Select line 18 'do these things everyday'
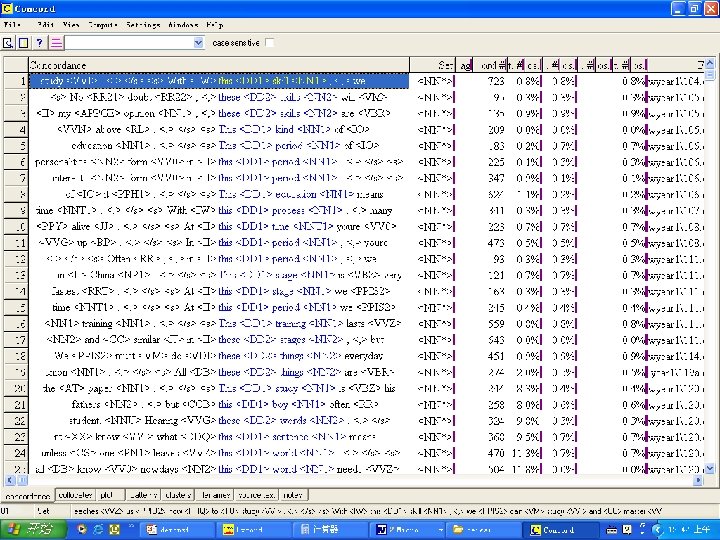The width and height of the screenshot is (720, 540). (219, 356)
